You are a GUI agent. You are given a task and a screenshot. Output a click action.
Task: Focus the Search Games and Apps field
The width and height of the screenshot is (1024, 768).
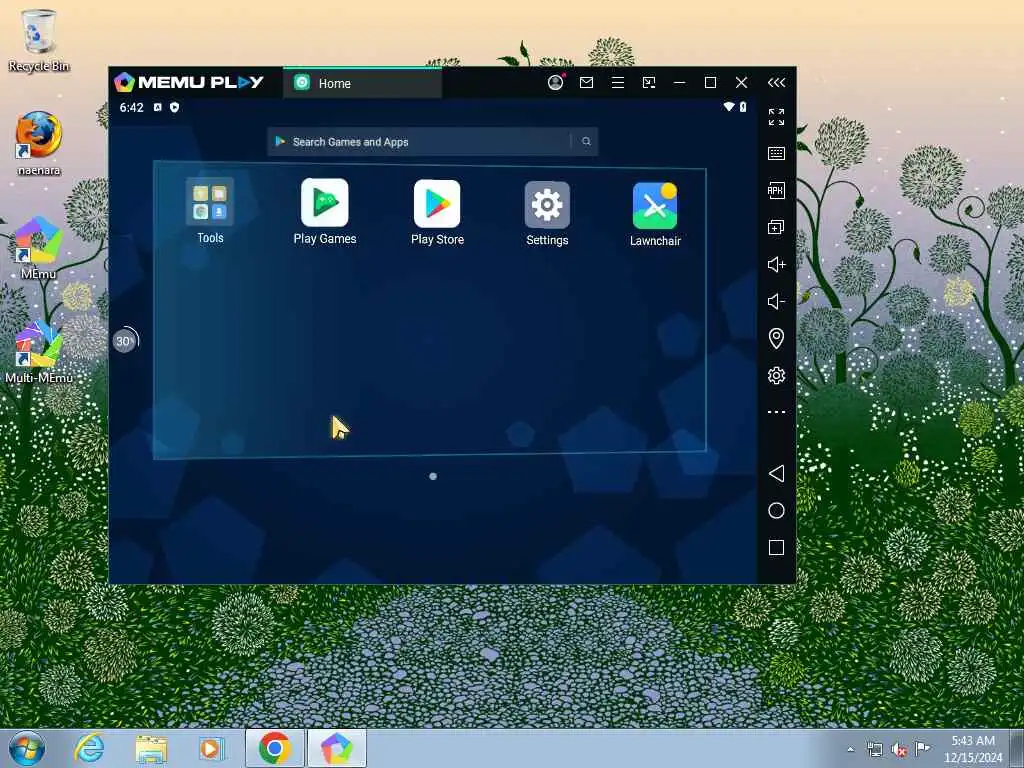click(432, 142)
